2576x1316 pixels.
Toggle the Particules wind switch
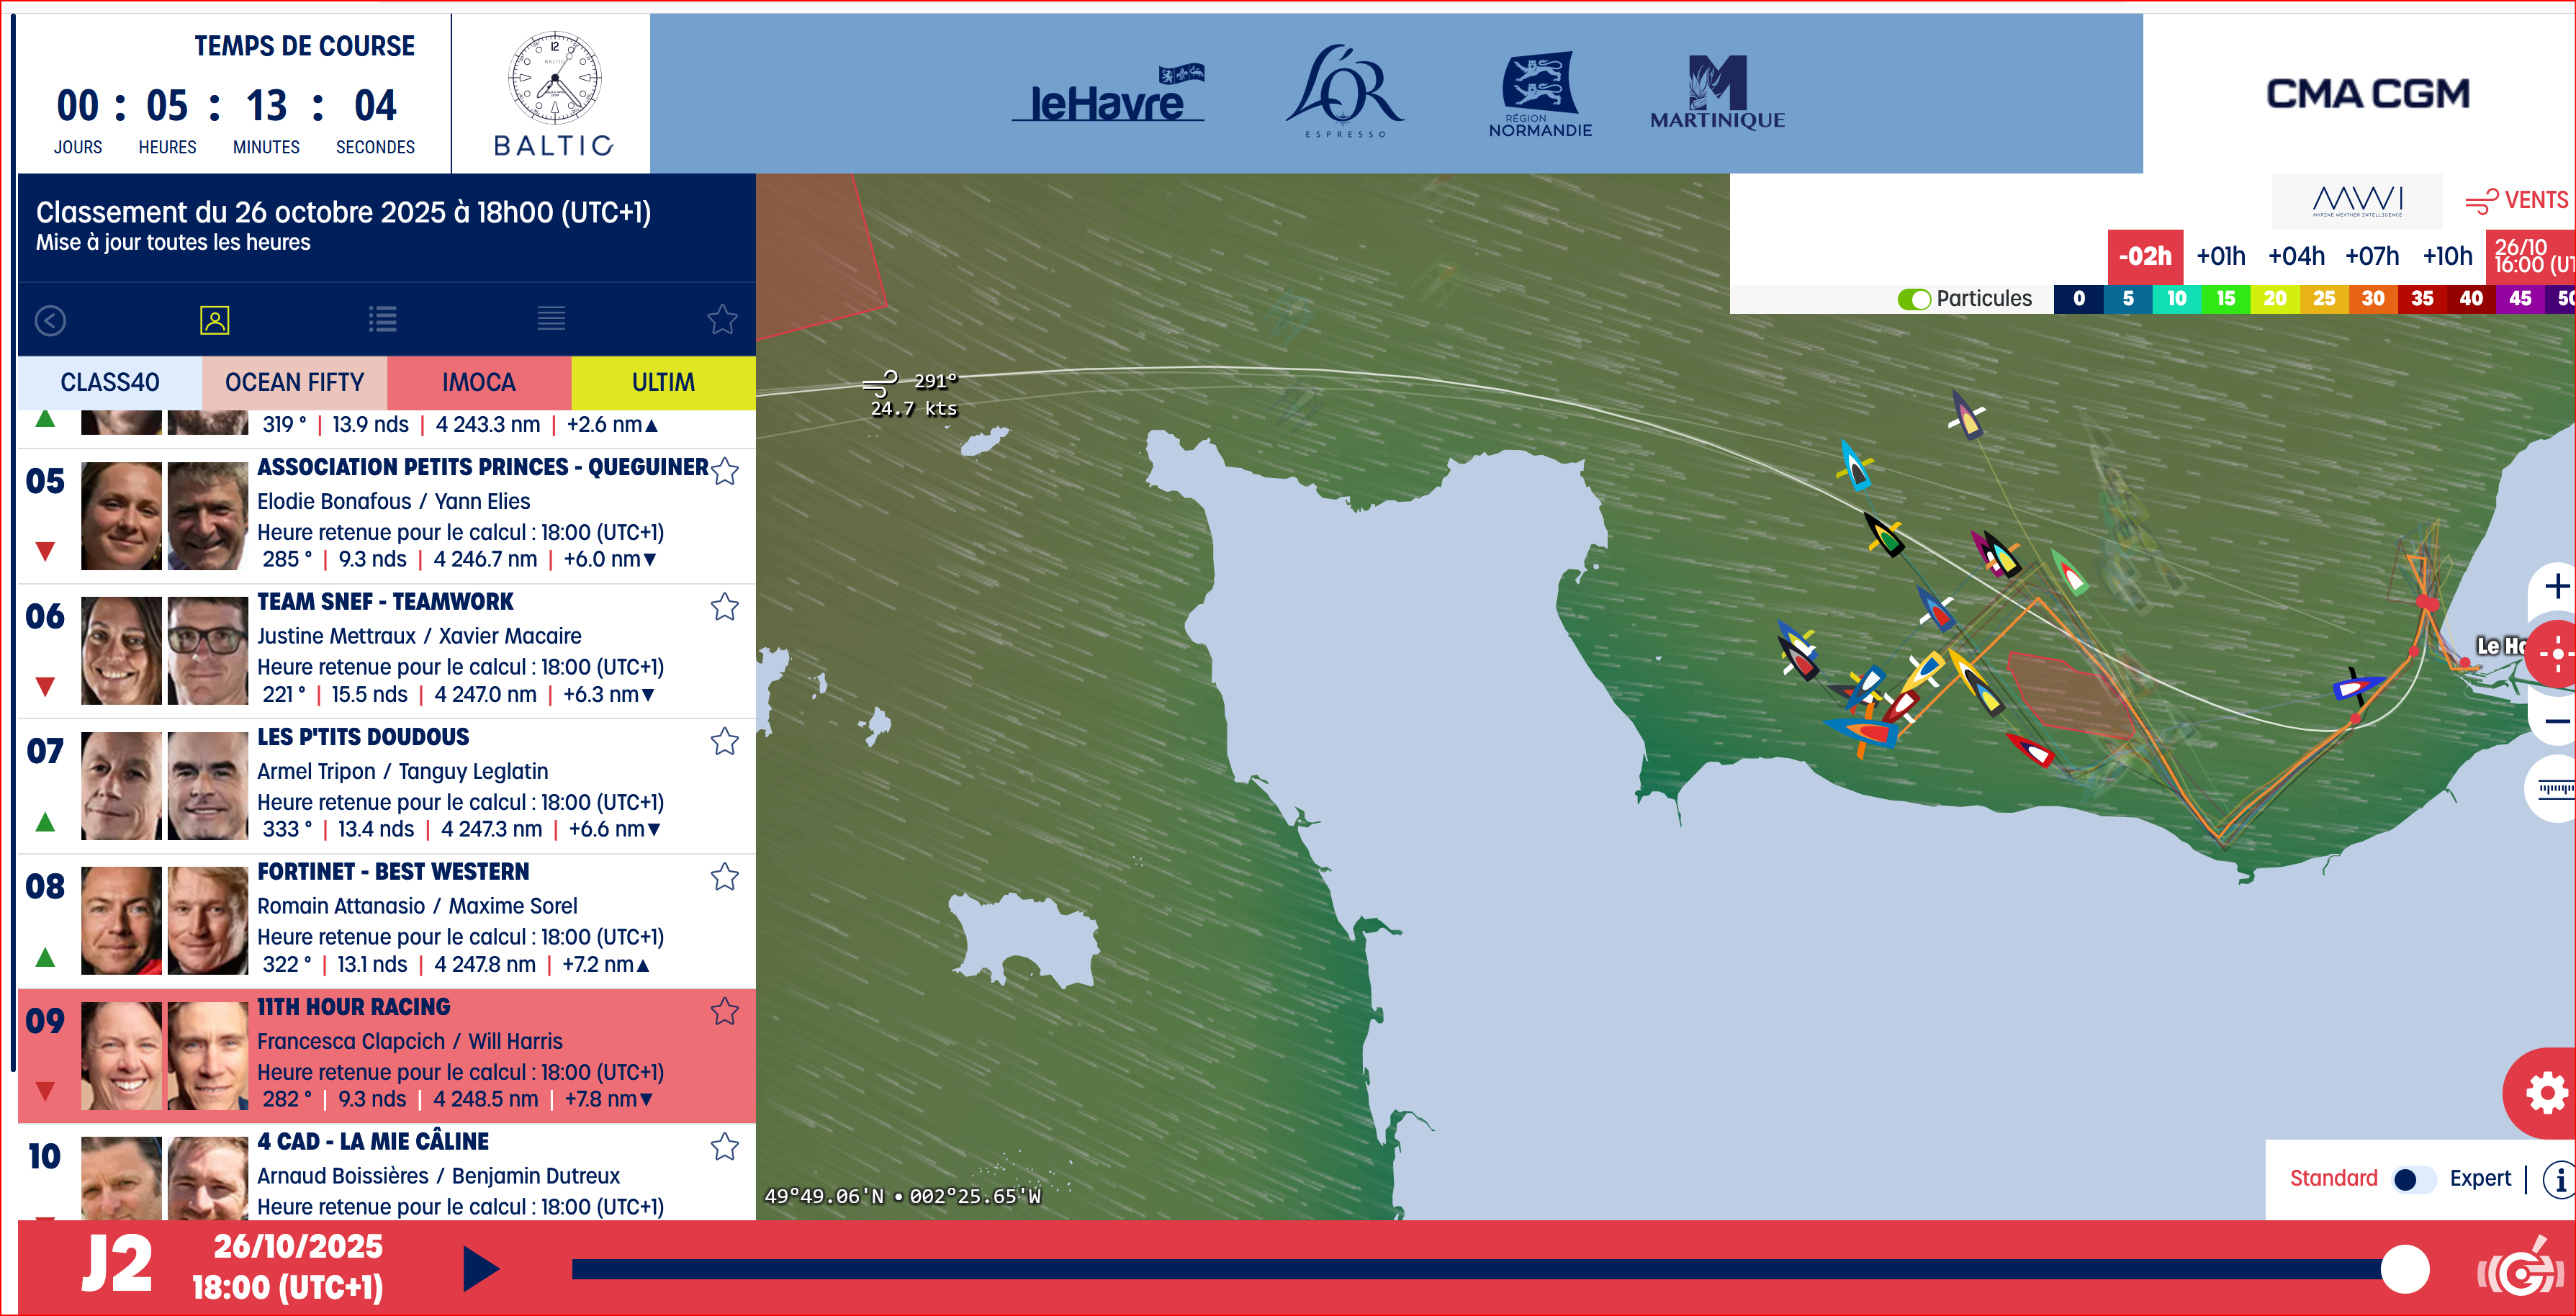[1914, 299]
